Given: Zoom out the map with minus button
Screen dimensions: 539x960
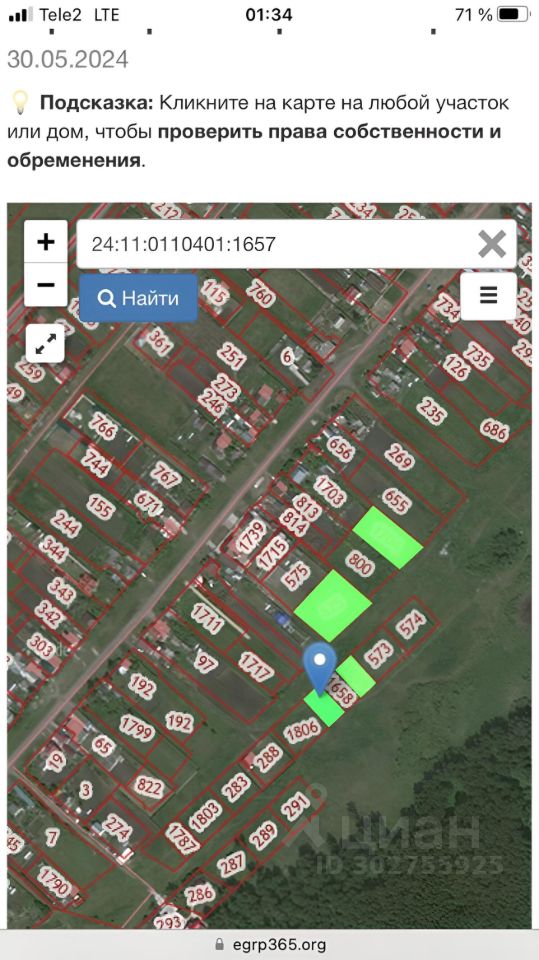Looking at the screenshot, I should pos(46,285).
